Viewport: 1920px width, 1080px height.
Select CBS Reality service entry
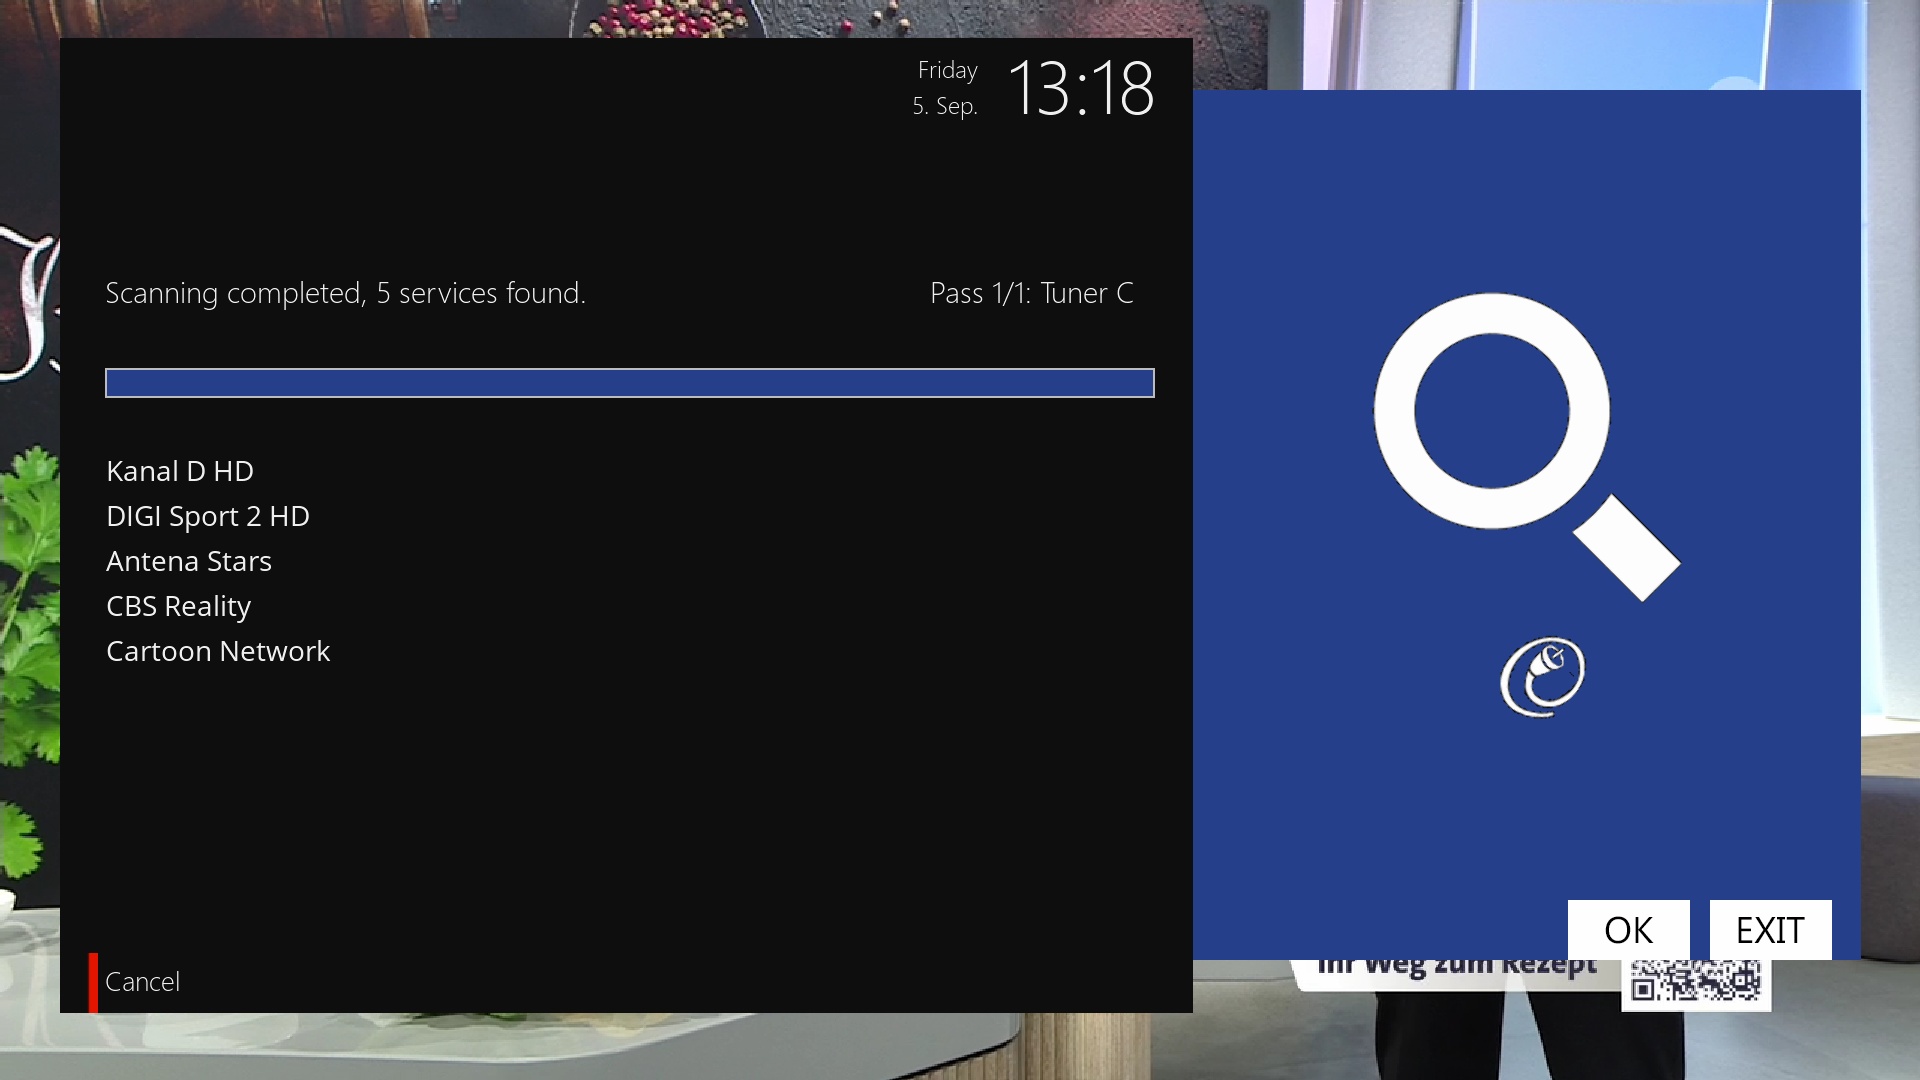pos(179,606)
